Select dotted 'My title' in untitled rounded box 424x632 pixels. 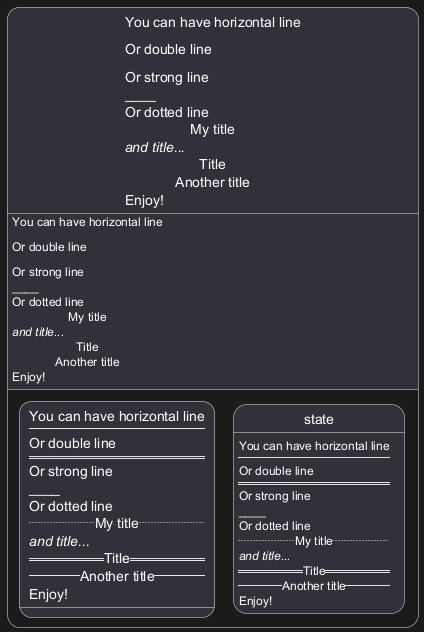coord(117,523)
